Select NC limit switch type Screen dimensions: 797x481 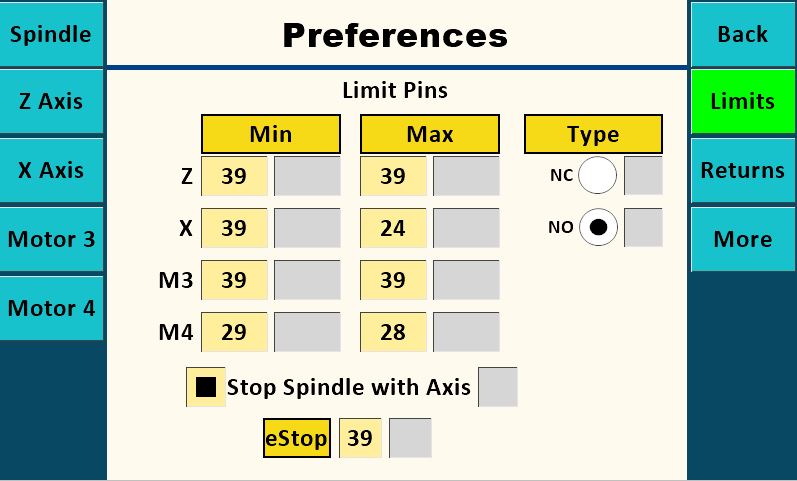[x=598, y=176]
